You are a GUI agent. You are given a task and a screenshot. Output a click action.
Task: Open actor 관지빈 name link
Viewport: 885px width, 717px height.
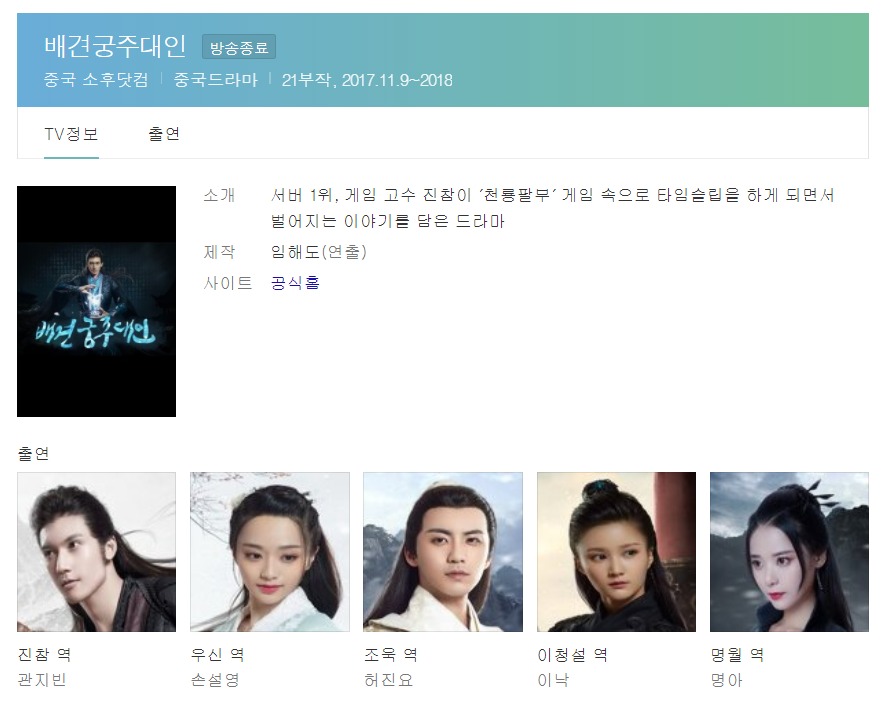[x=42, y=680]
